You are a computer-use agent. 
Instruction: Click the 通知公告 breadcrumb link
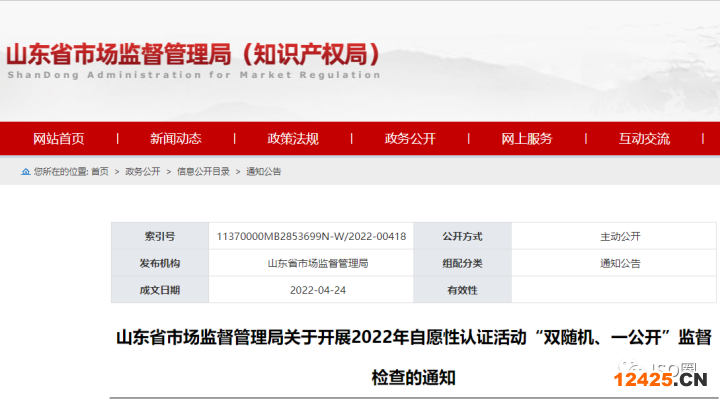click(264, 172)
